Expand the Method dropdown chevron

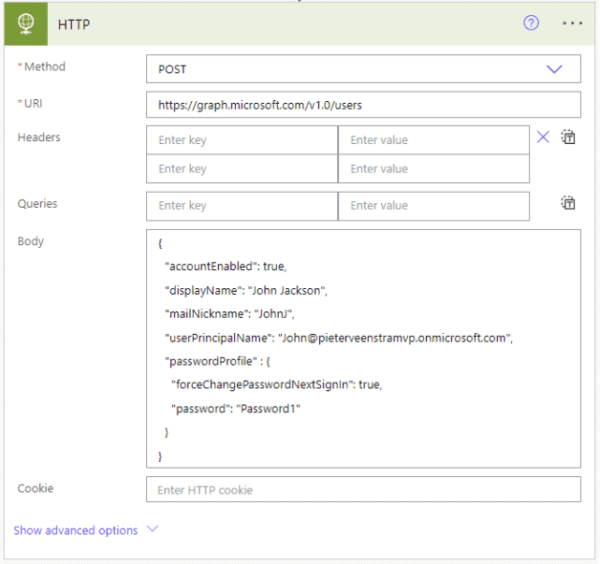[554, 69]
